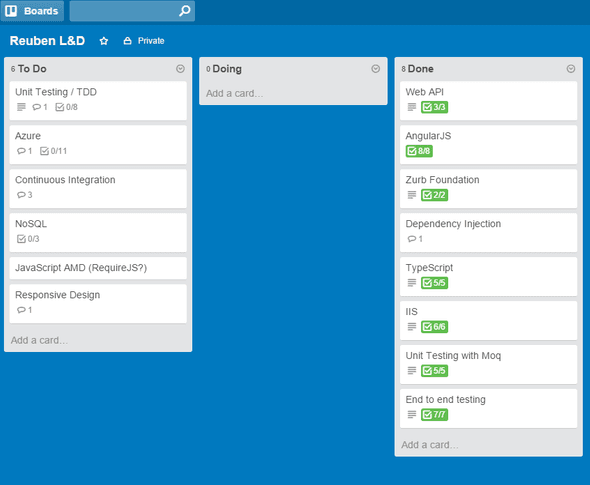Click the description icon on Web API card
The height and width of the screenshot is (485, 590).
412,107
